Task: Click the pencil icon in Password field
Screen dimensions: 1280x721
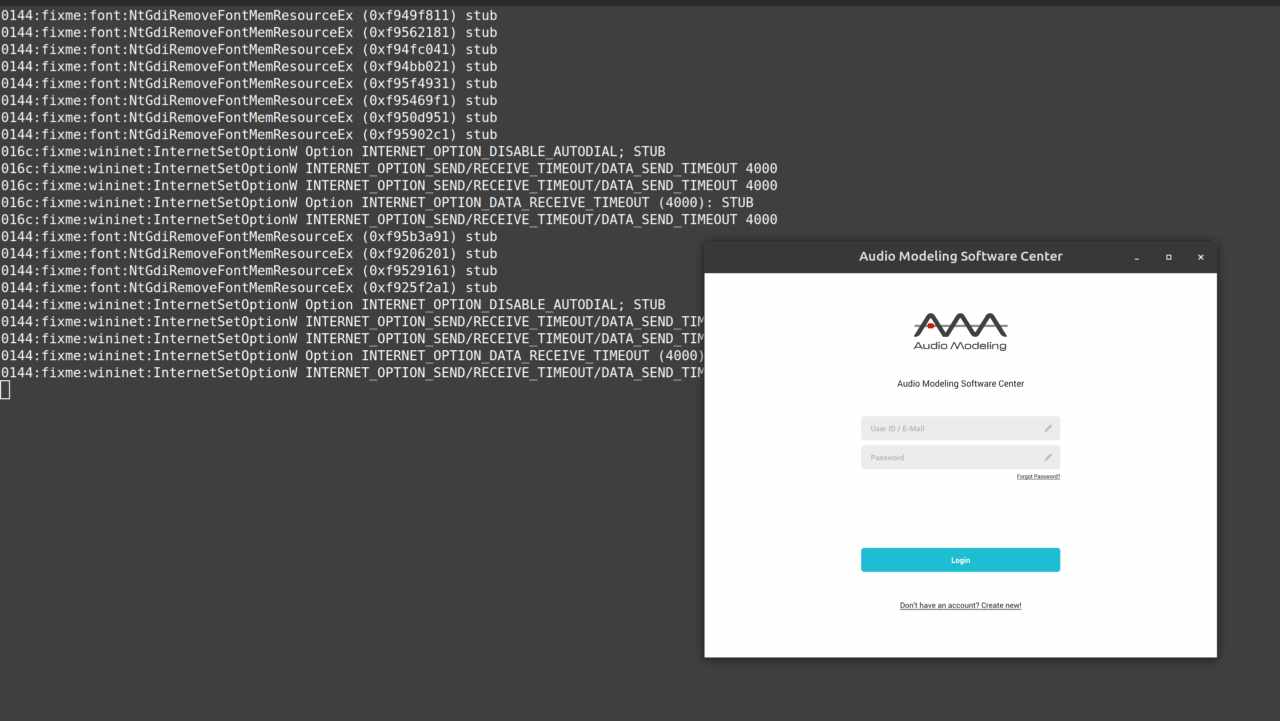Action: coord(1048,457)
